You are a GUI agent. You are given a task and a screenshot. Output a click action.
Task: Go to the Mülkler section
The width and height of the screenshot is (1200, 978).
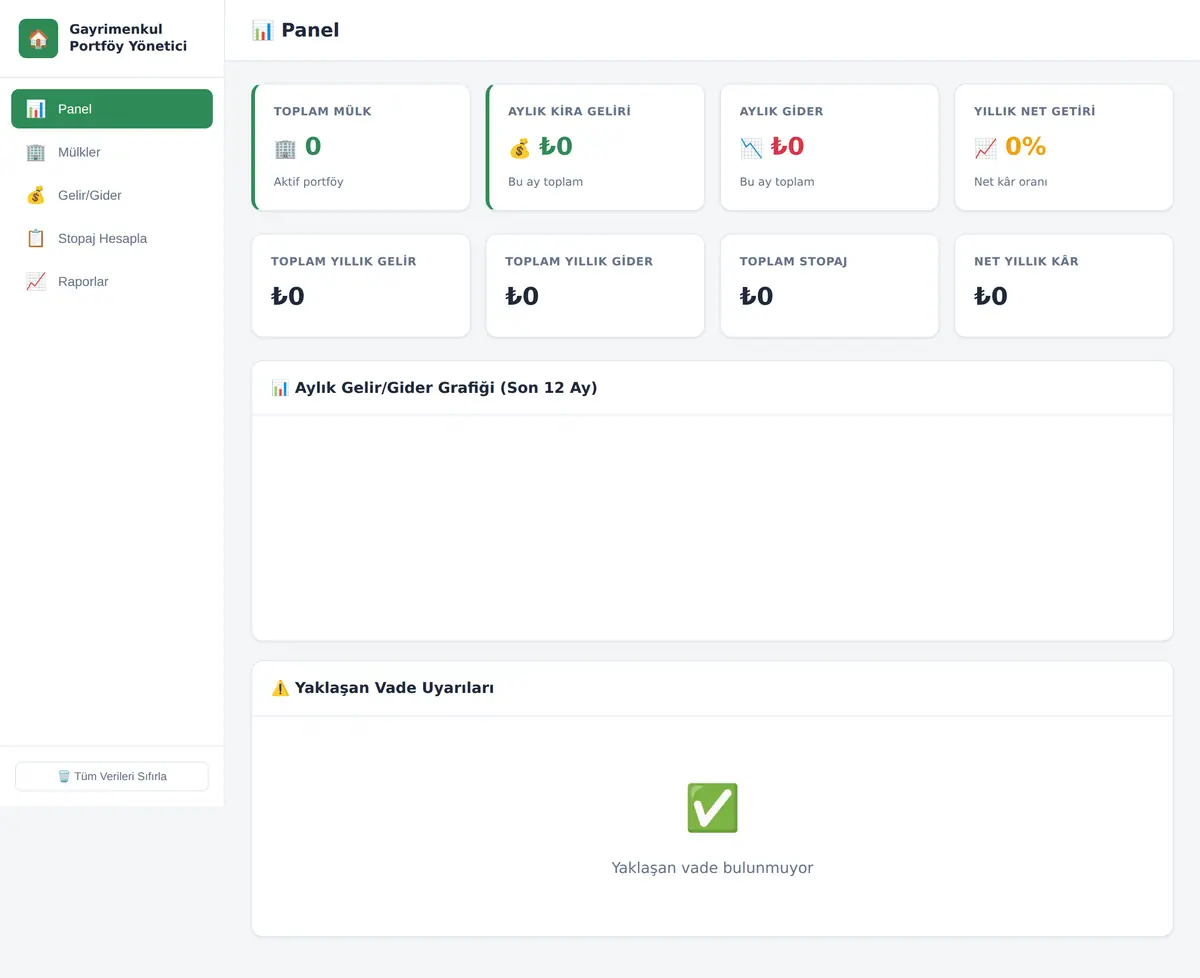pos(112,152)
